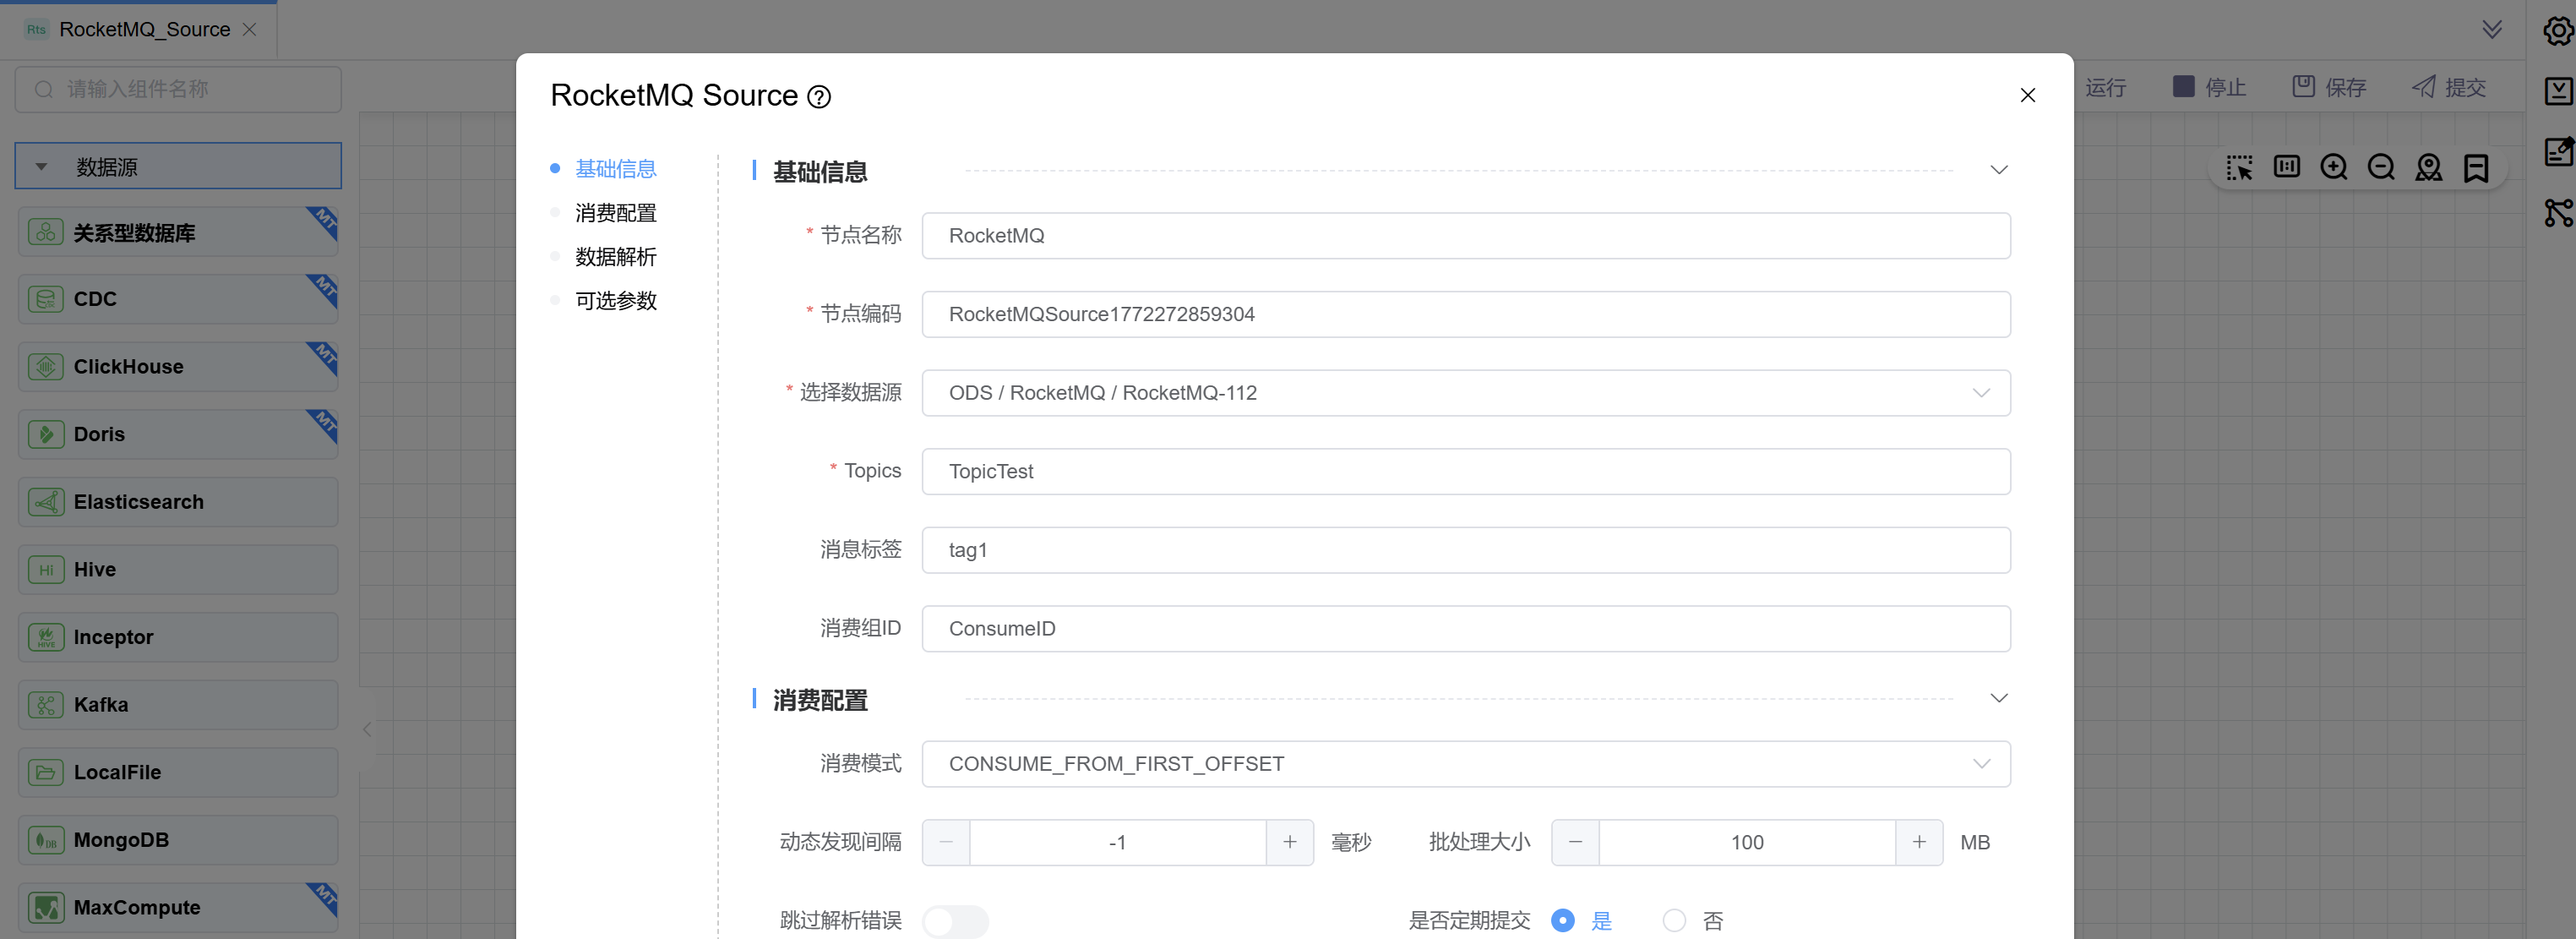The width and height of the screenshot is (2576, 939).
Task: Select 否 for 是否定期提交
Action: 1674,921
